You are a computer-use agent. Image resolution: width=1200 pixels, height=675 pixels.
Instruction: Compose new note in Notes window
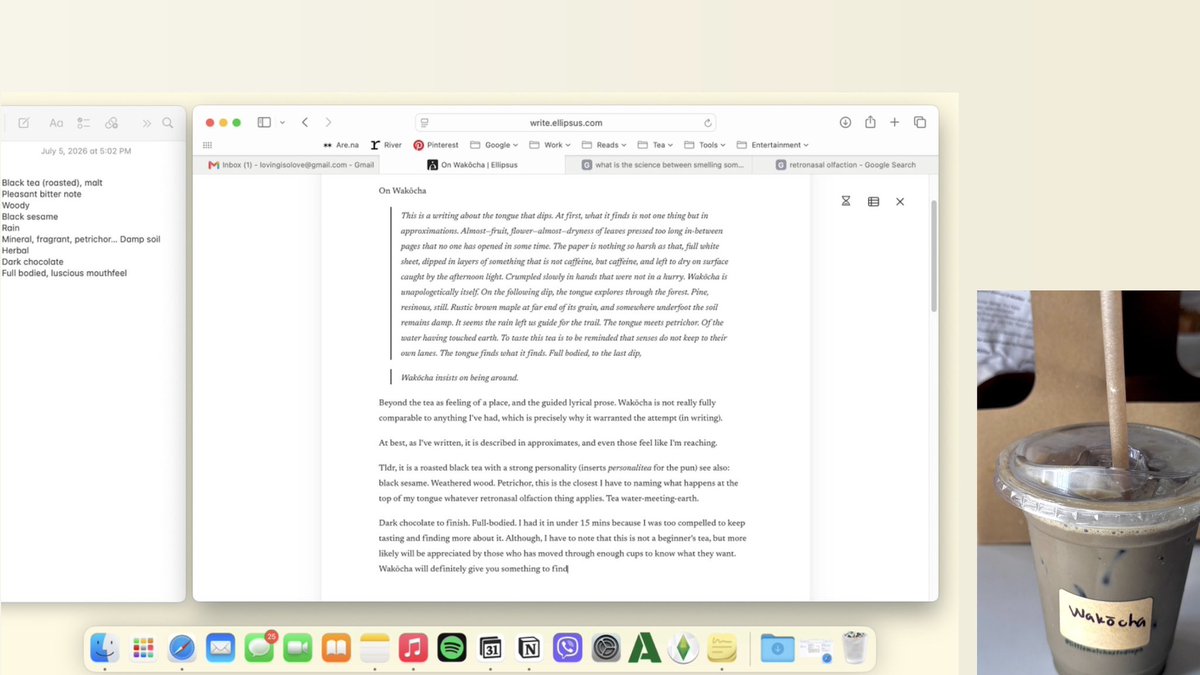click(24, 123)
